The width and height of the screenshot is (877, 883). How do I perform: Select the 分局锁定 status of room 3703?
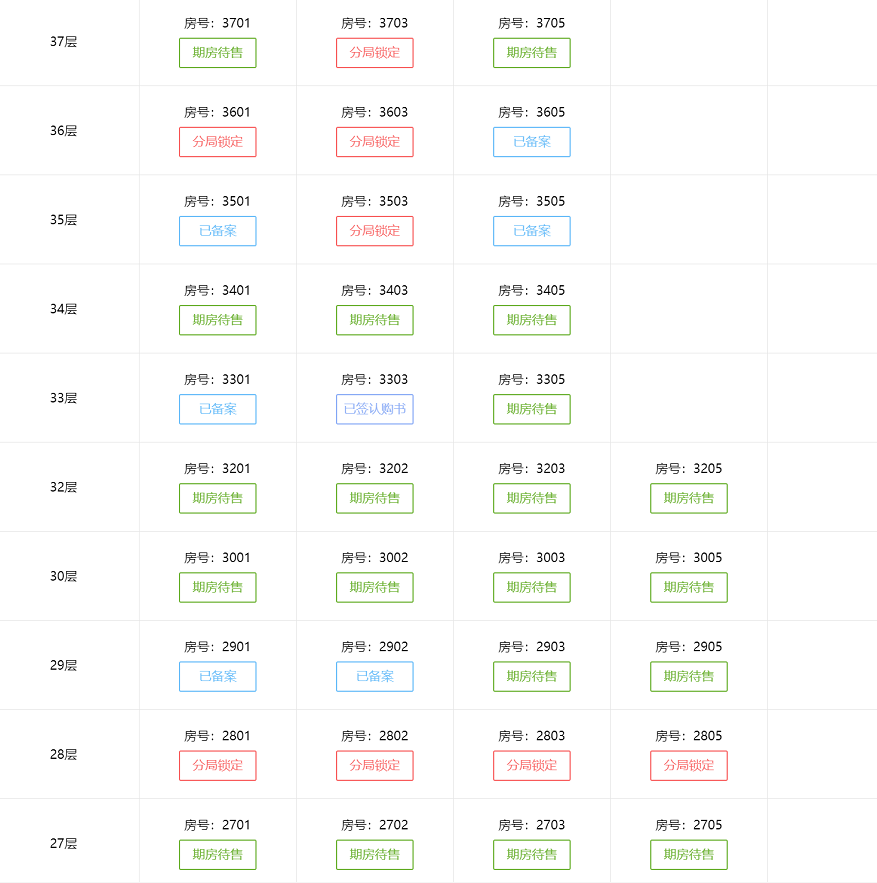click(375, 53)
